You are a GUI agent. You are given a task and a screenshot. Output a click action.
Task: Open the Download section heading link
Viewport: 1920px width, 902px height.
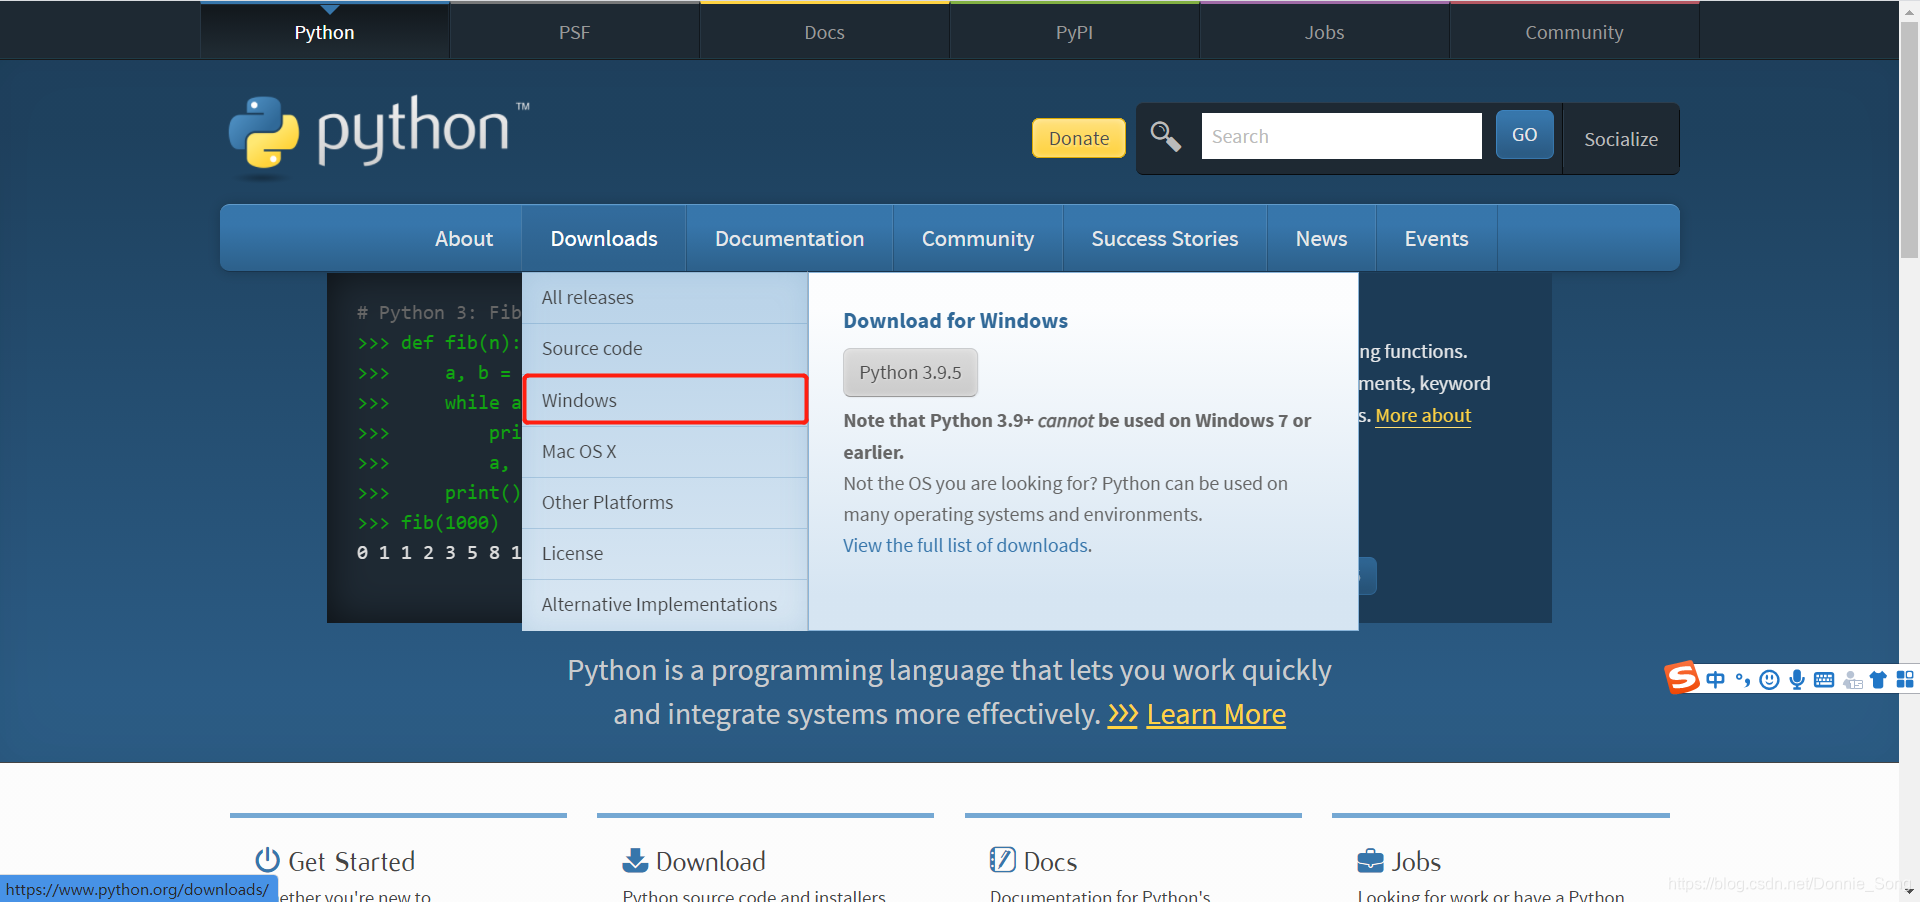pyautogui.click(x=711, y=861)
